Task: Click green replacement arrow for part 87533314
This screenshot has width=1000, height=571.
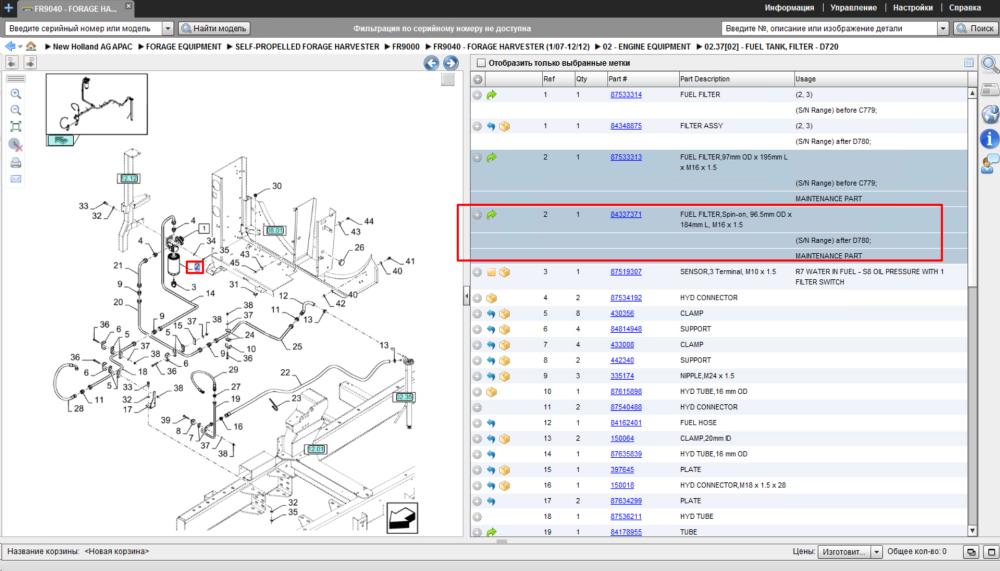Action: [x=491, y=94]
